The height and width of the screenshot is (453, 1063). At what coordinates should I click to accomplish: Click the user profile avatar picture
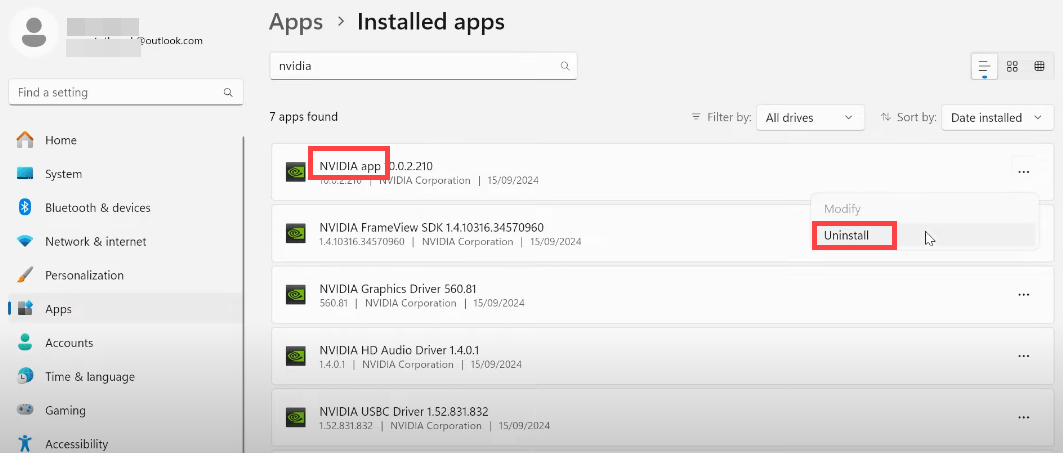(x=34, y=32)
